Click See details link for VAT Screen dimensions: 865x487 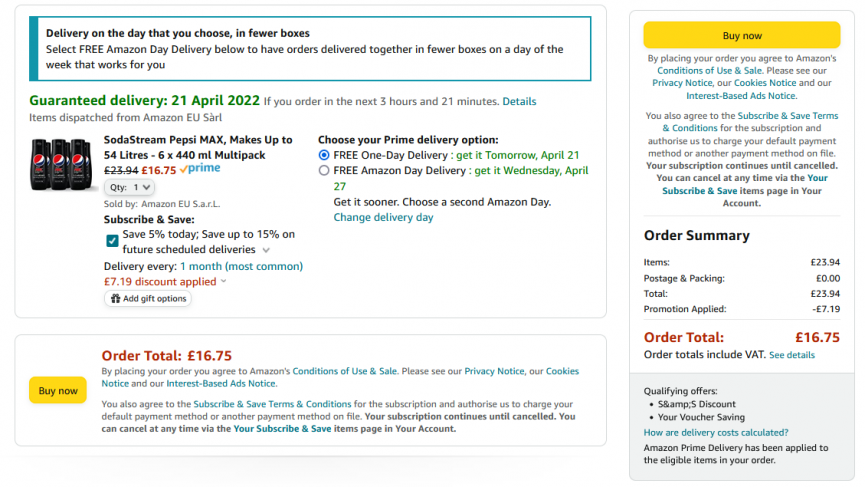click(792, 355)
